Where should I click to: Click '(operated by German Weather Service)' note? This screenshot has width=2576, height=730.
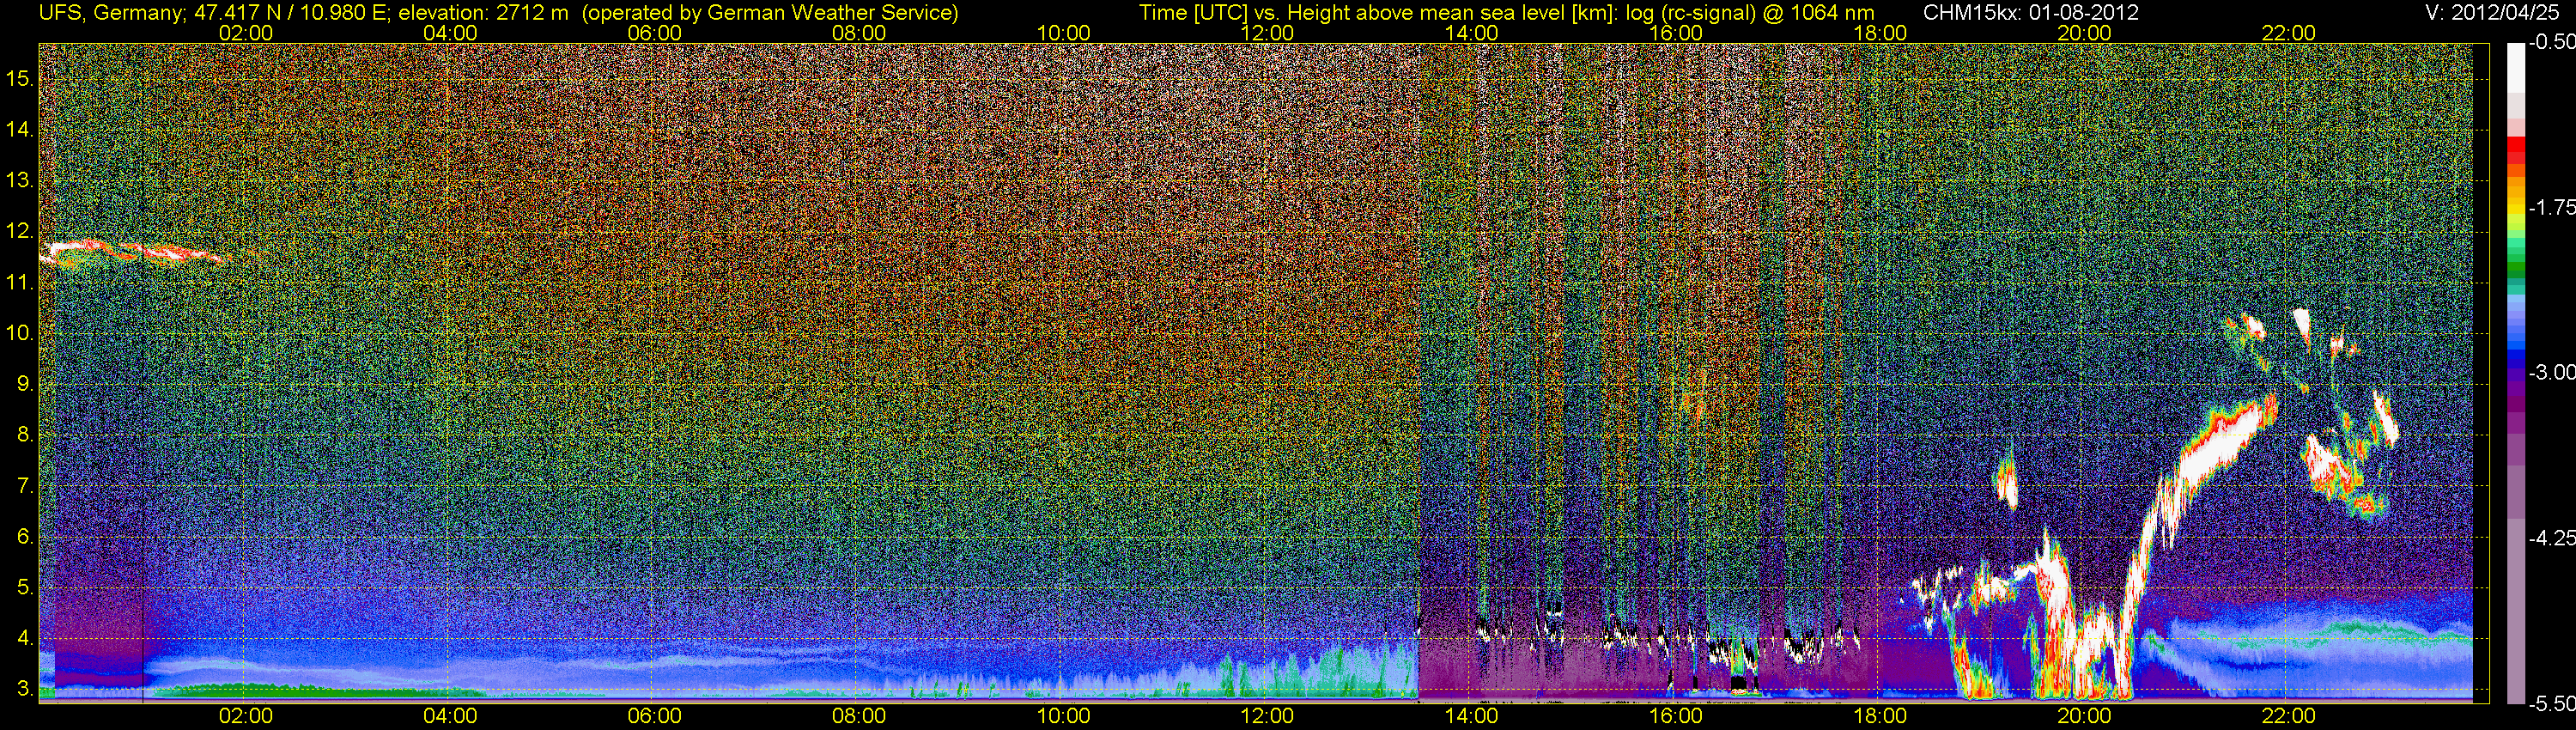point(770,13)
